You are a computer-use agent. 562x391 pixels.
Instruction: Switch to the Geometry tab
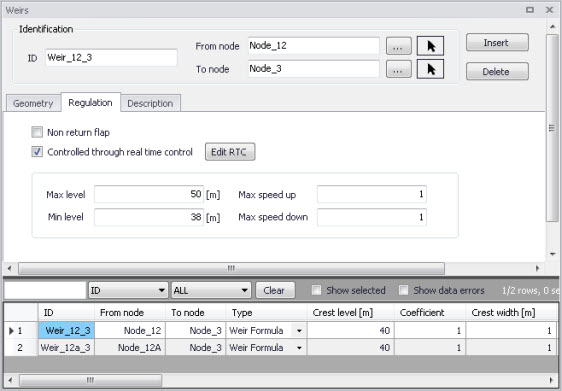tap(33, 104)
